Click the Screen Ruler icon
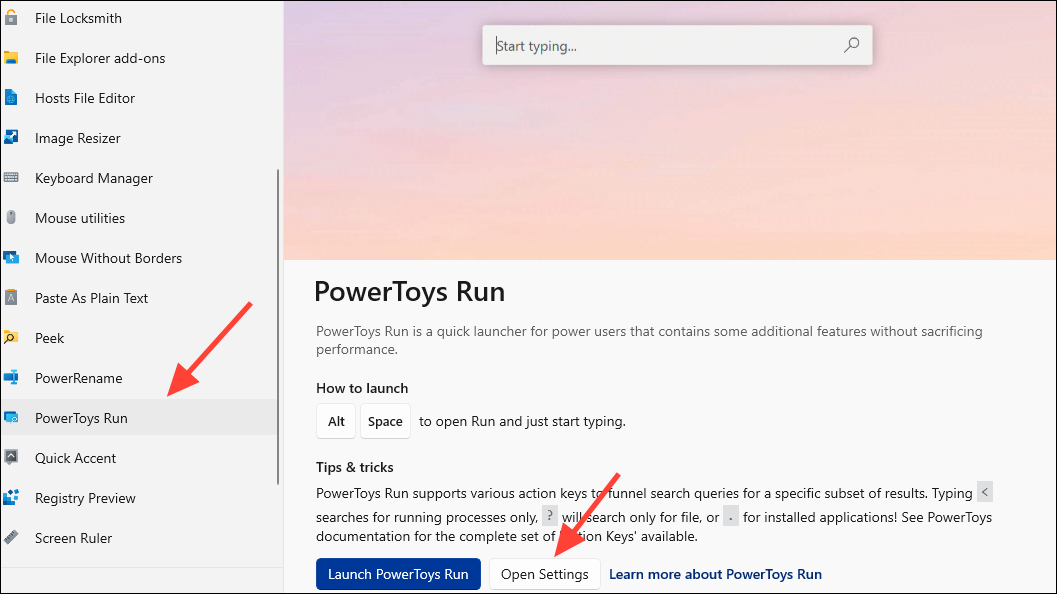The height and width of the screenshot is (594, 1057). click(x=11, y=537)
